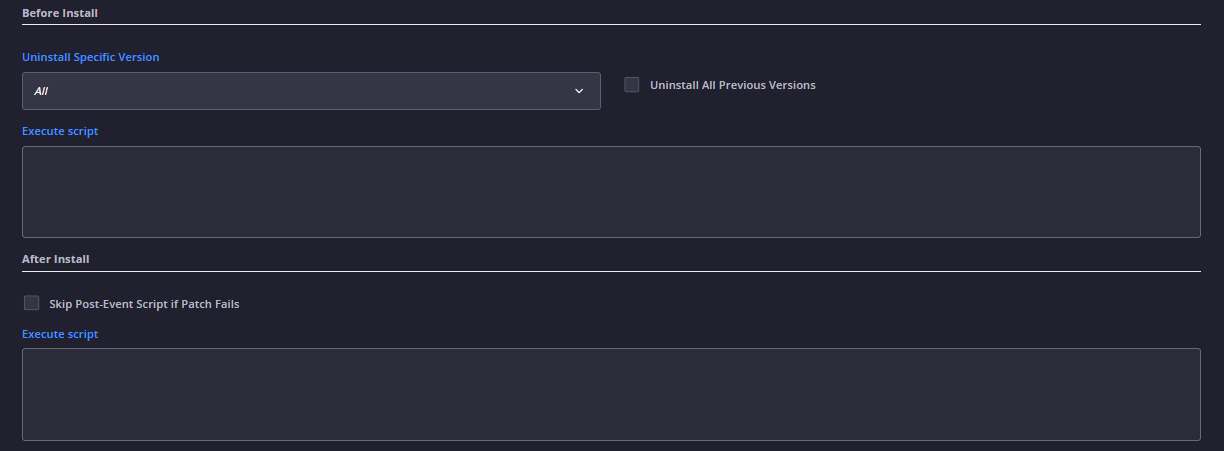The image size is (1224, 451).
Task: Click the 'Uninstall All Previous Versions' label text
Action: click(x=733, y=85)
